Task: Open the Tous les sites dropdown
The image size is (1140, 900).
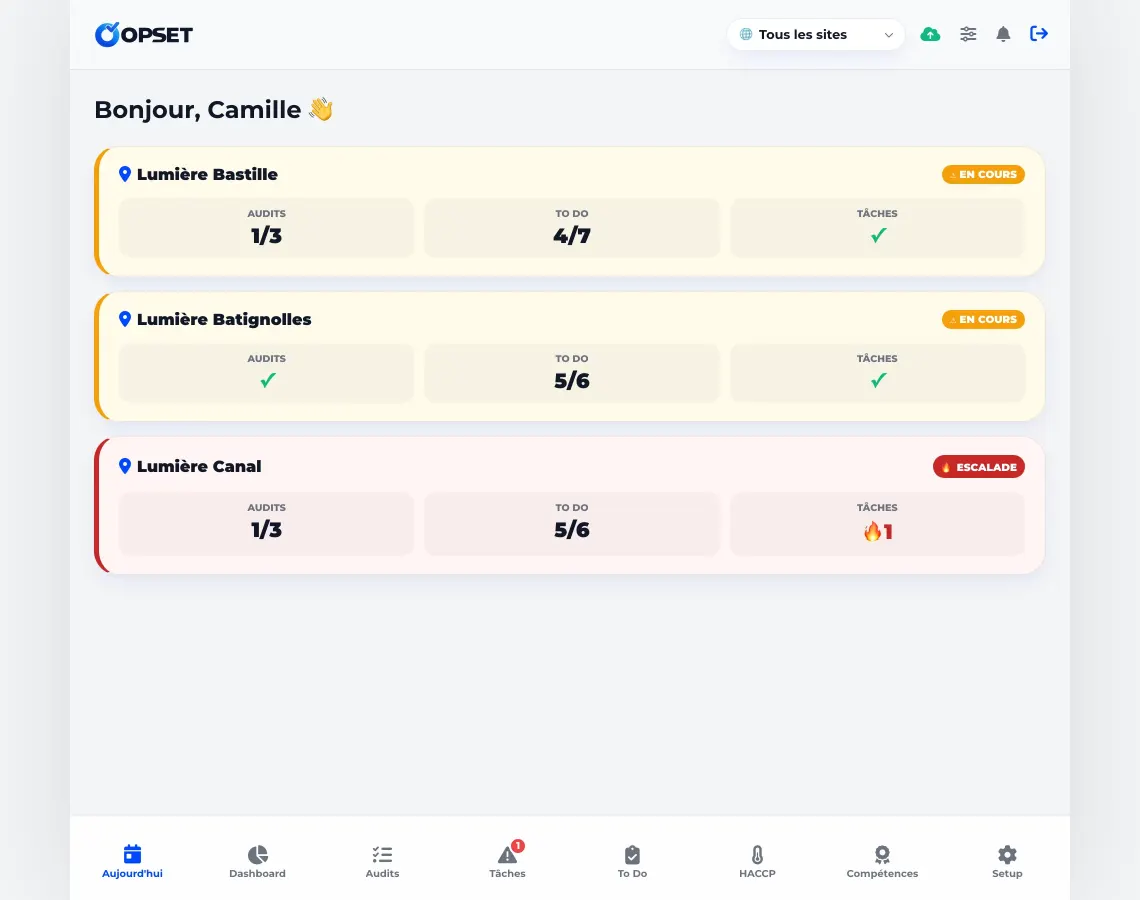Action: pos(816,34)
